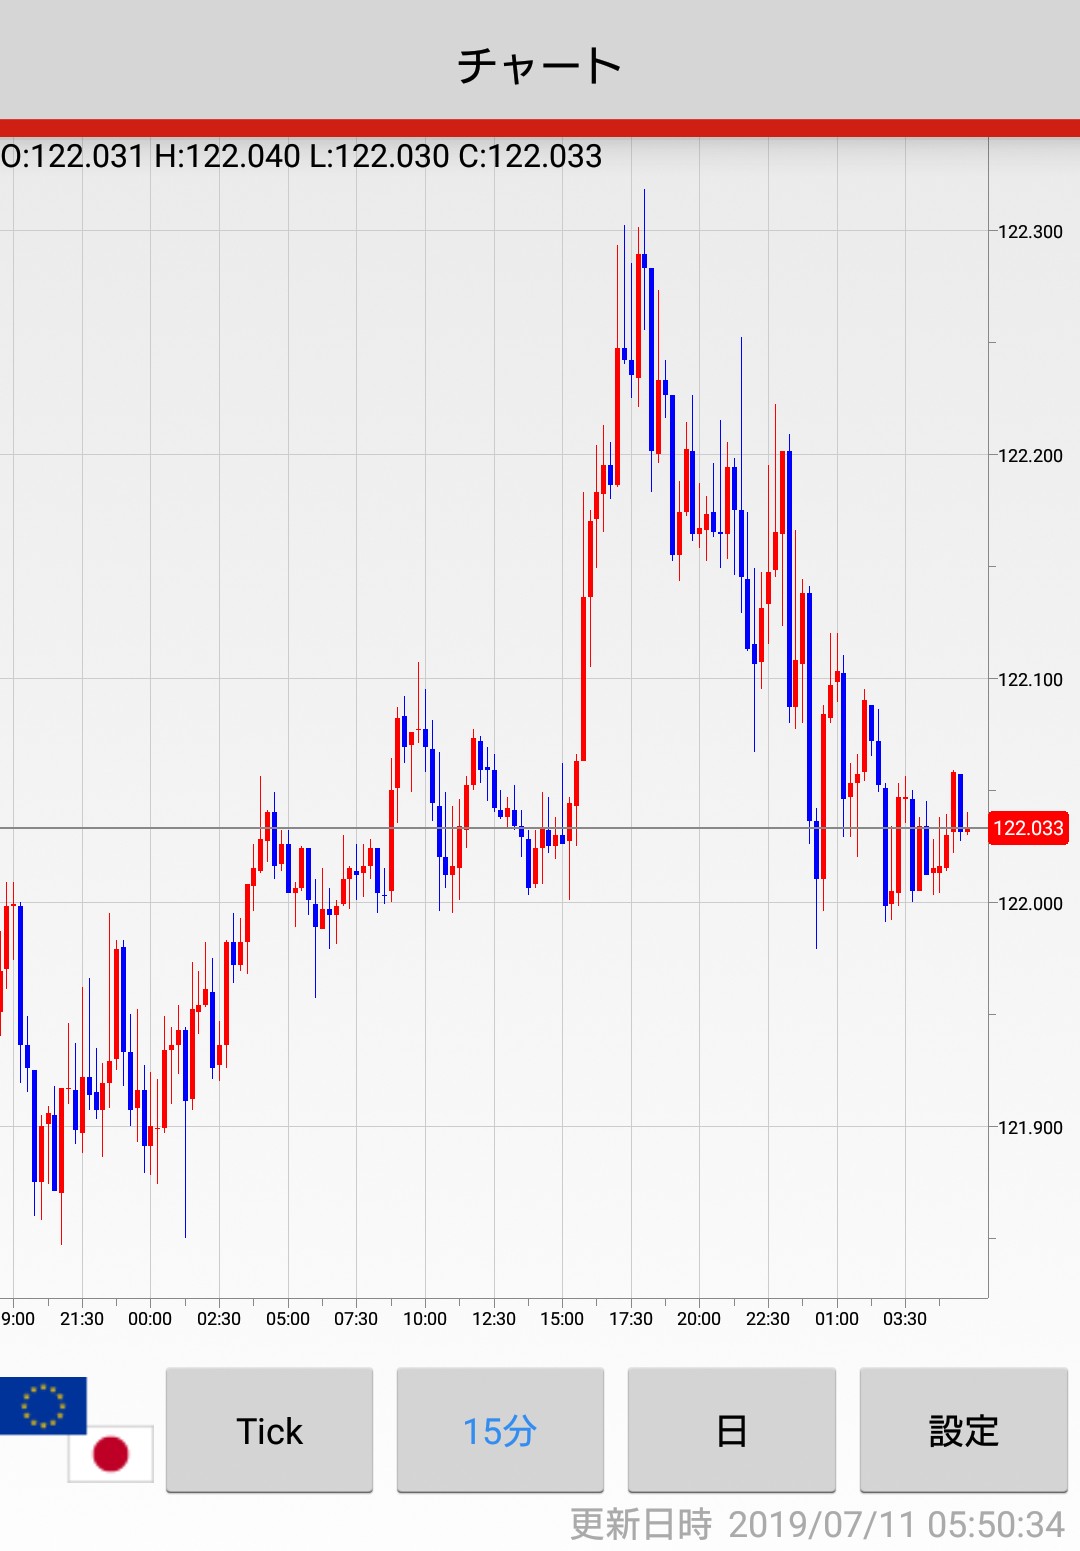Tap the European Union flag icon
Screen dimensions: 1080x1551
click(x=43, y=1405)
